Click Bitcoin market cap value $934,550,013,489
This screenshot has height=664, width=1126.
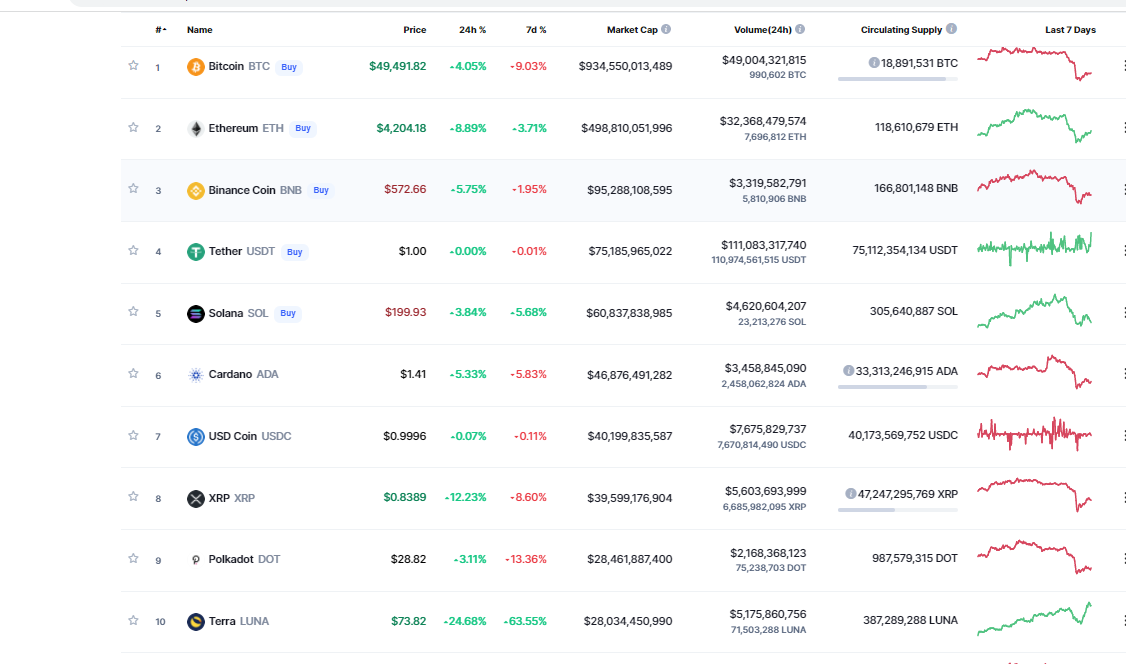625,66
